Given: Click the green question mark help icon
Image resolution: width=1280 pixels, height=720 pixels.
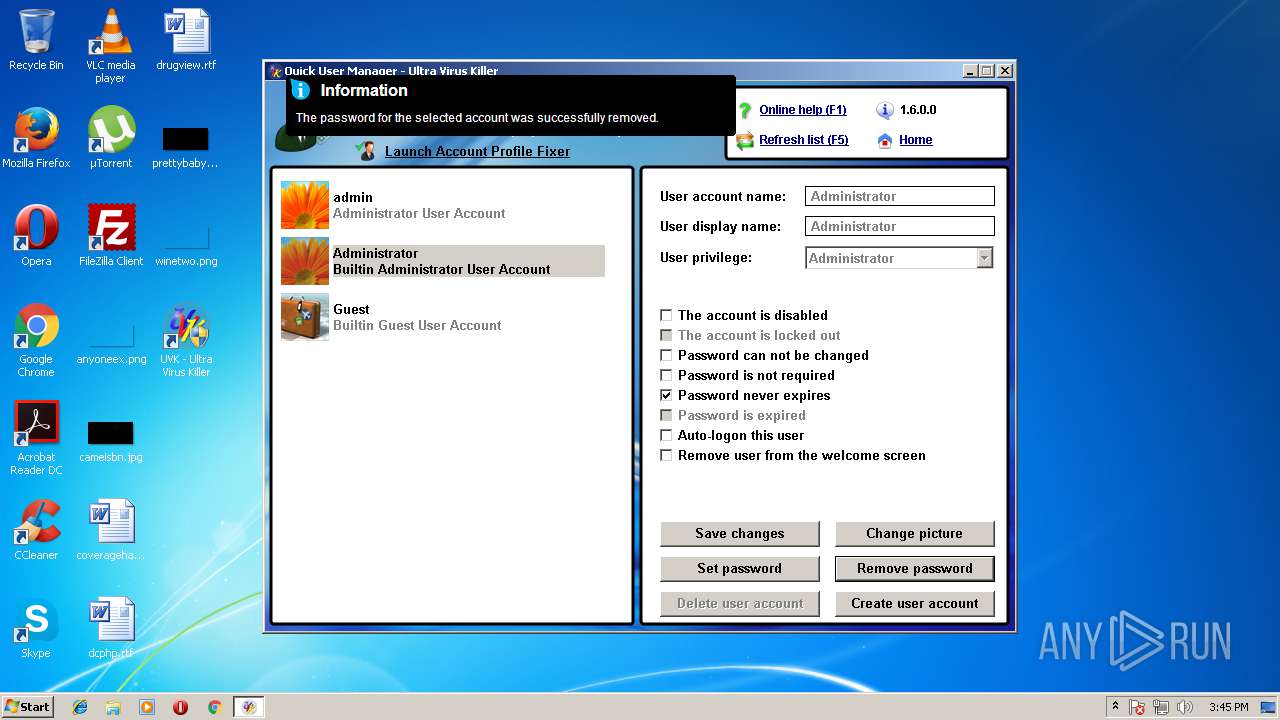Looking at the screenshot, I should (744, 110).
